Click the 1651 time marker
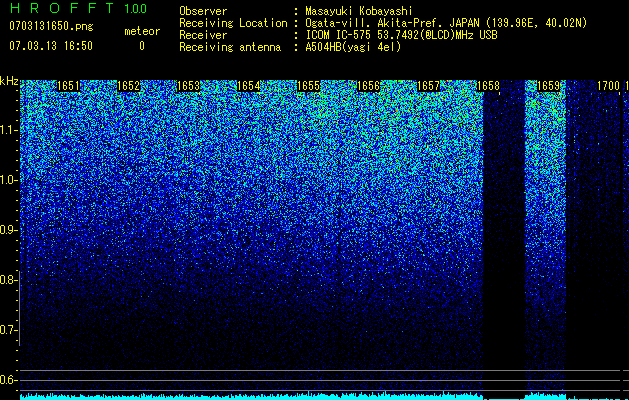 69,86
